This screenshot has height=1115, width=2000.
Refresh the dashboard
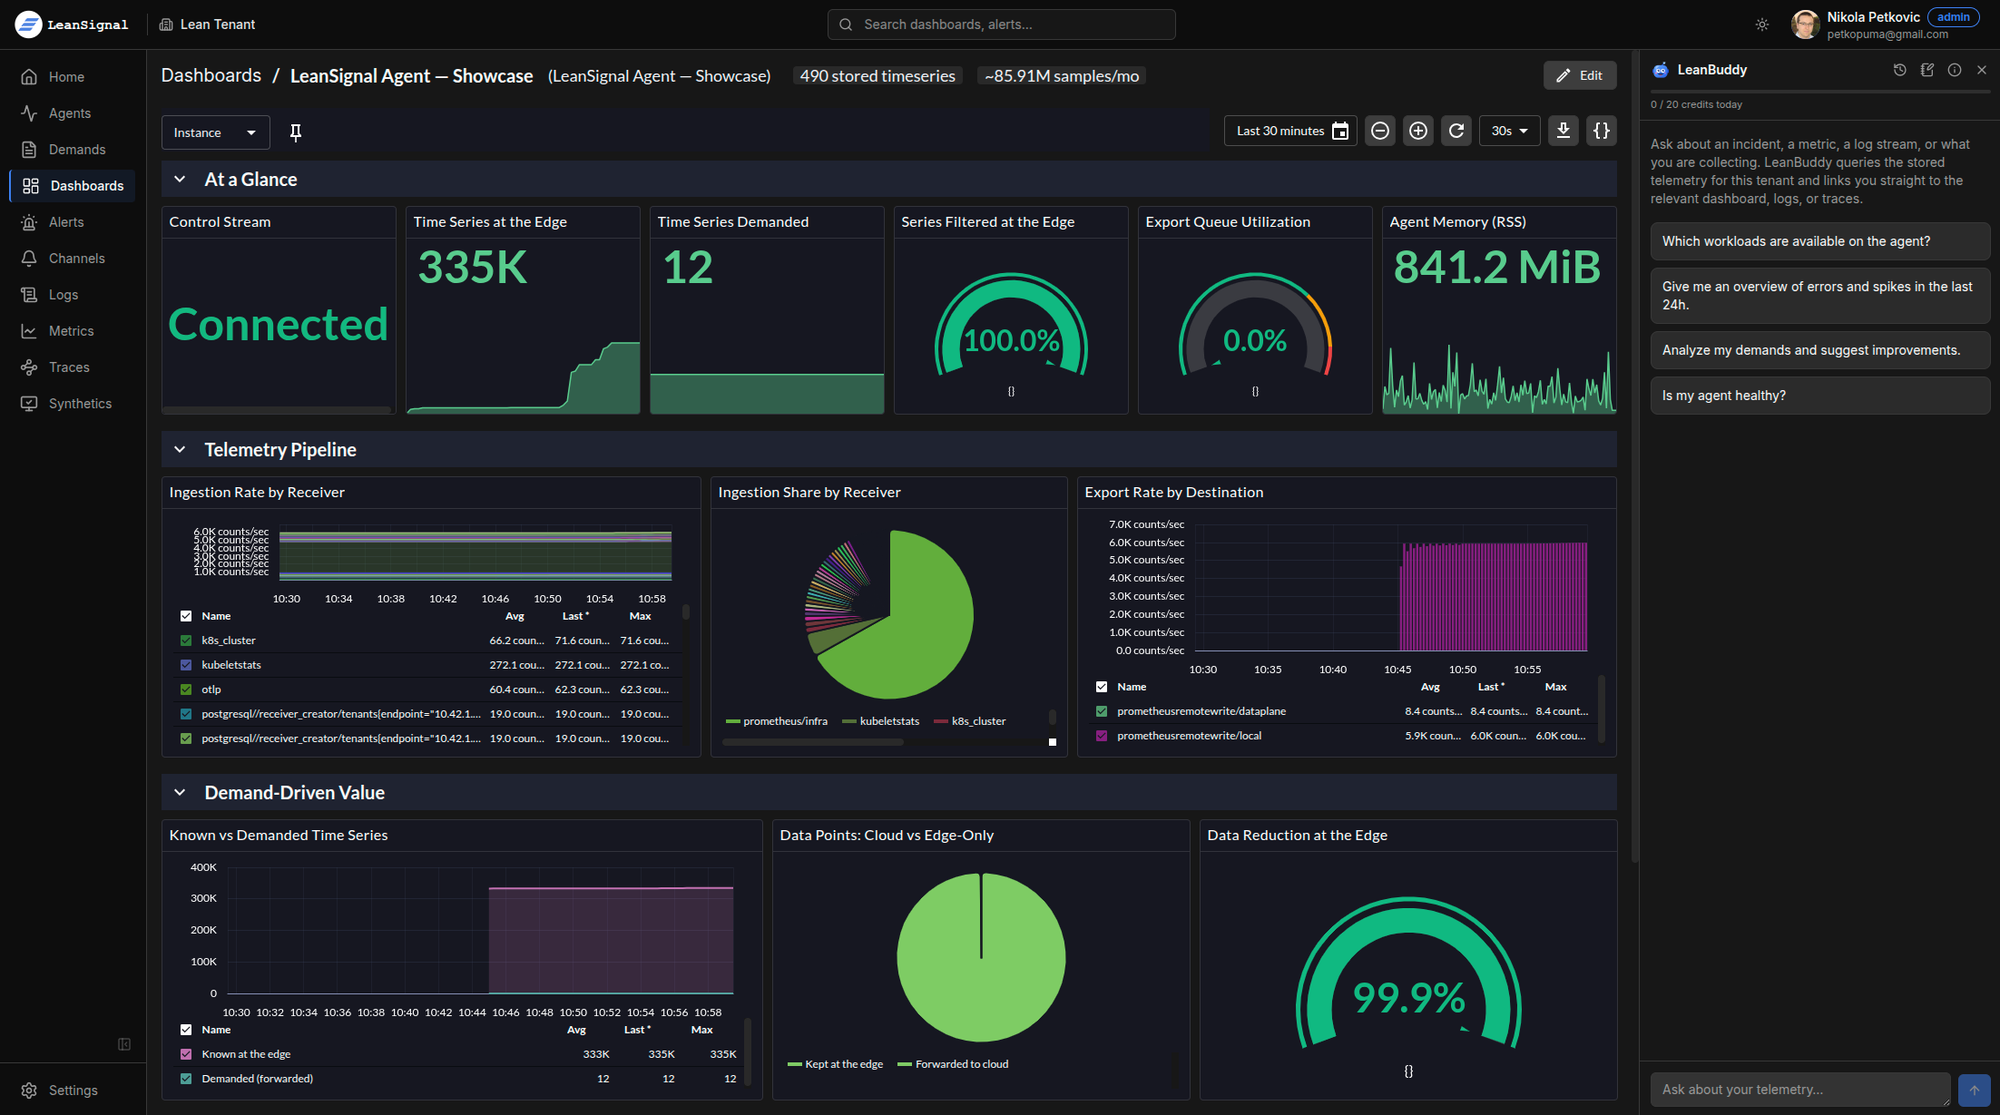point(1456,131)
